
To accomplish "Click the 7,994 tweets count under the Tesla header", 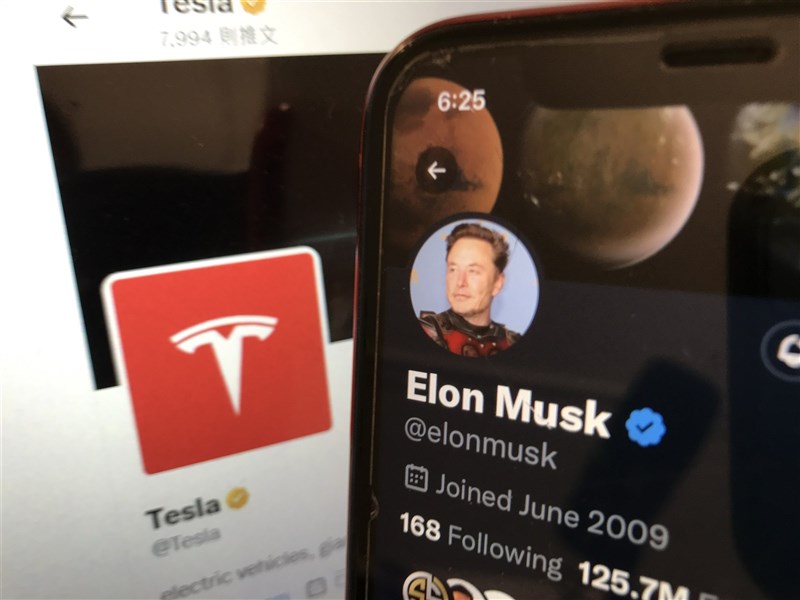I will pyautogui.click(x=219, y=36).
